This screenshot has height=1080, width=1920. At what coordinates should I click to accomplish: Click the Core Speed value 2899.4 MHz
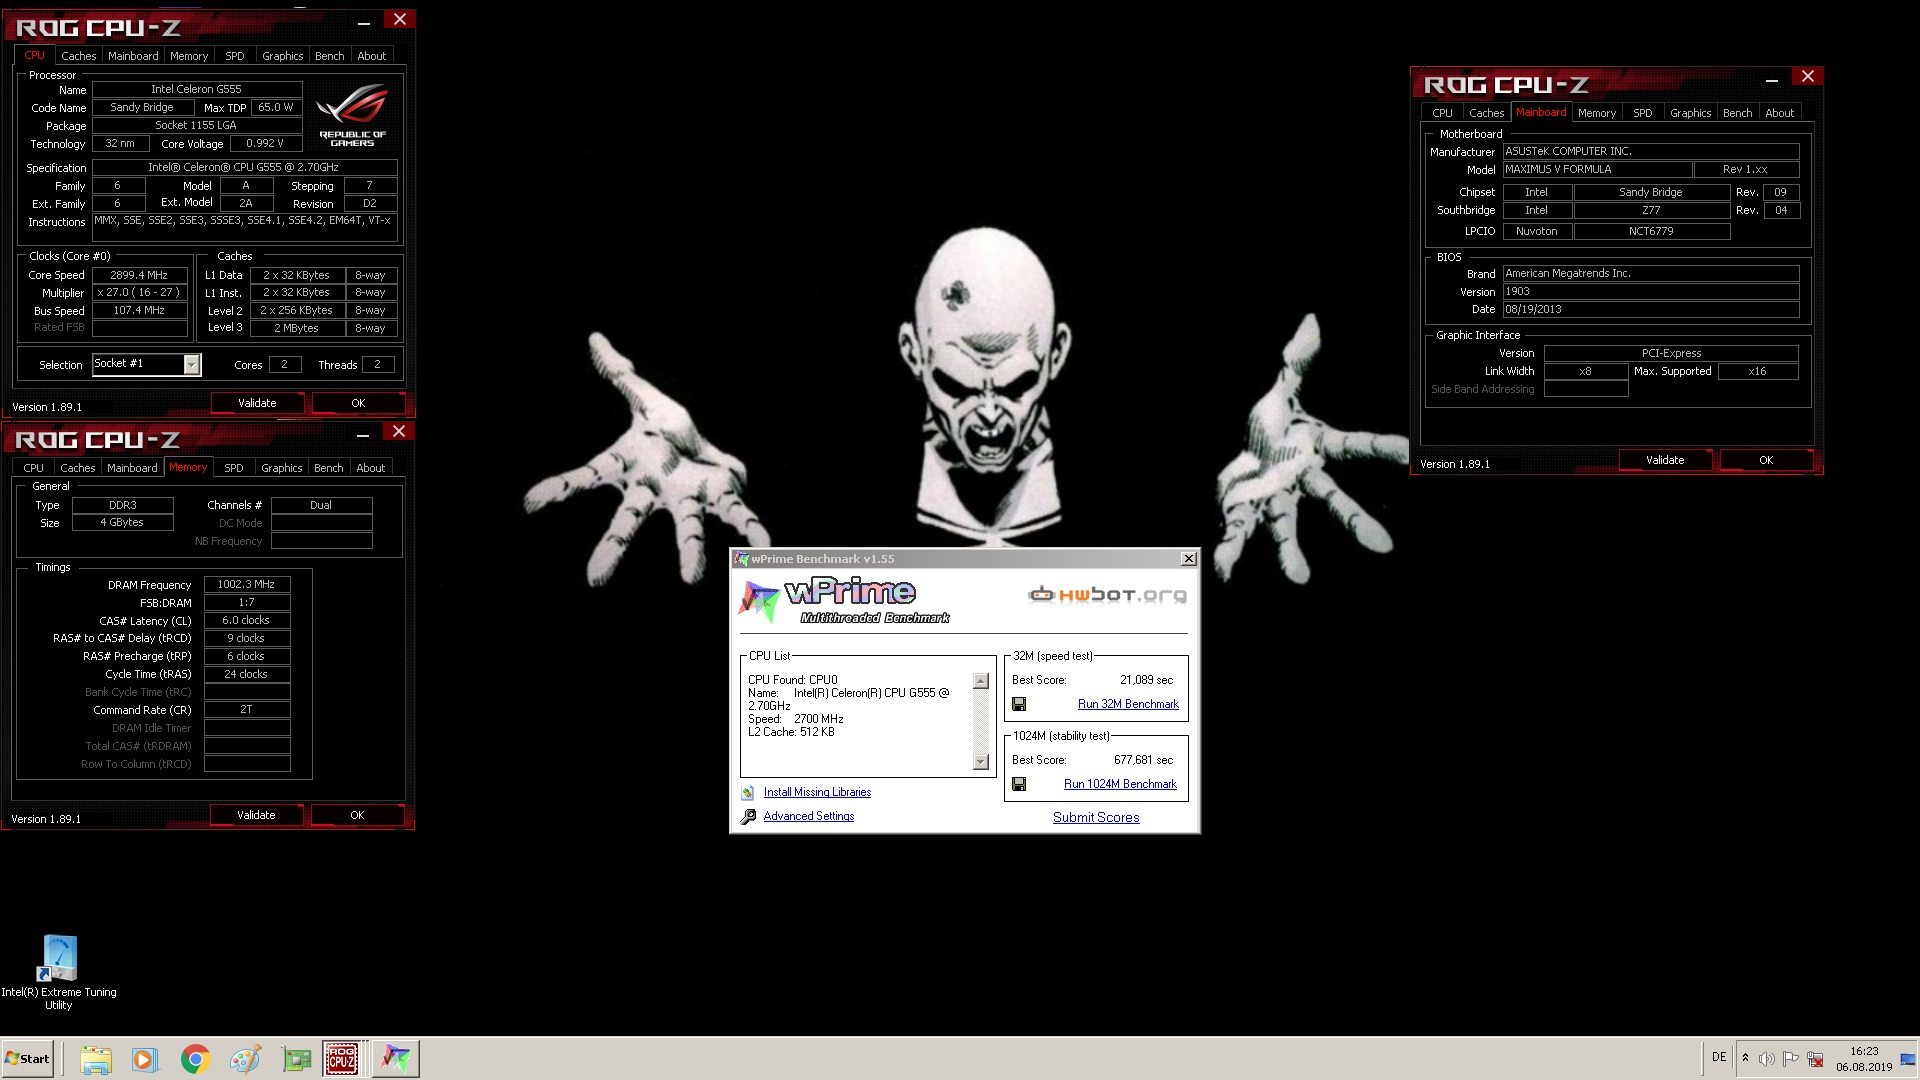click(x=140, y=275)
